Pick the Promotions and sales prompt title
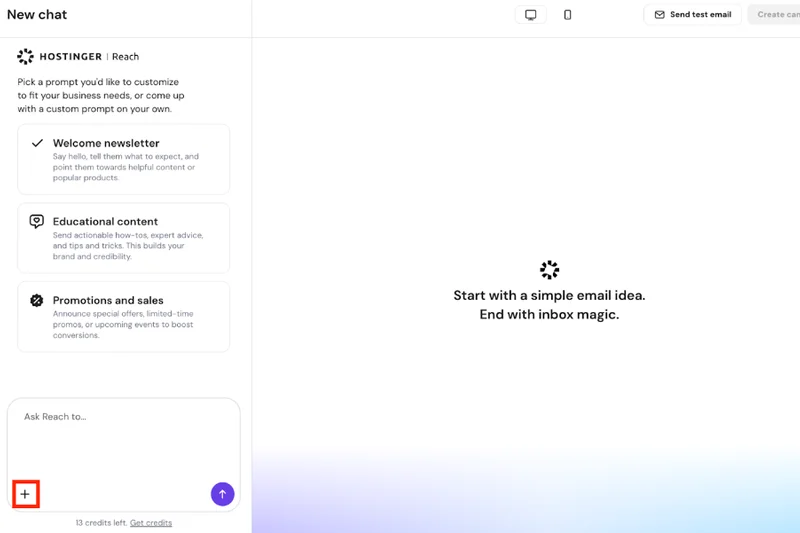Viewport: 800px width, 533px height. coord(108,300)
